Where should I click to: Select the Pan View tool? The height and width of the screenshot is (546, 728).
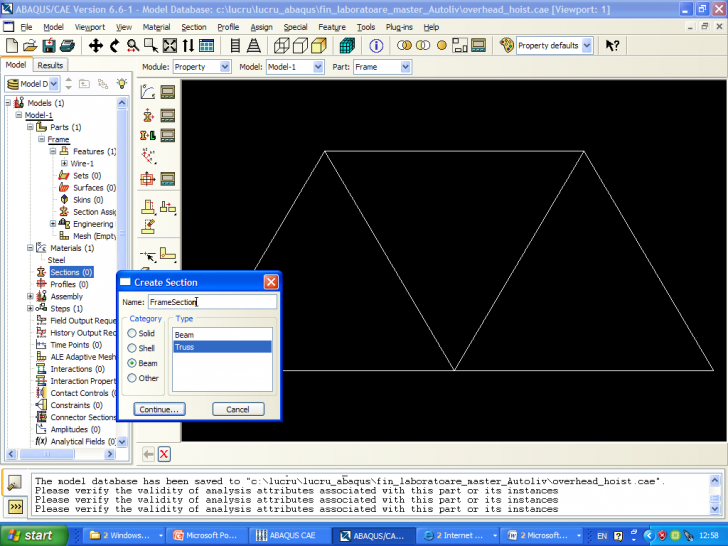click(96, 46)
